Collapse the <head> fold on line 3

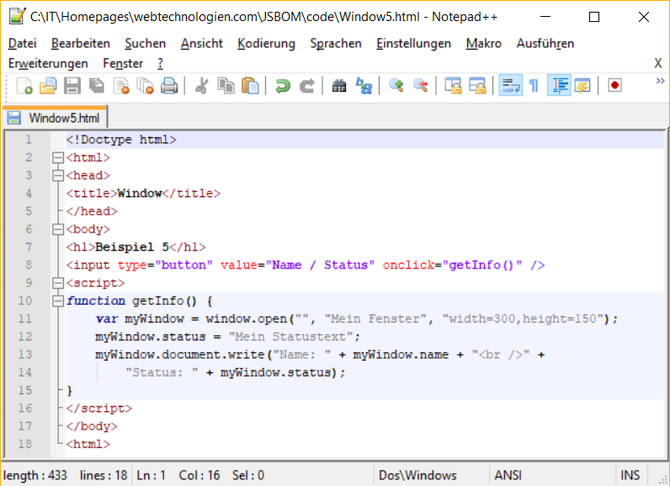[x=58, y=176]
